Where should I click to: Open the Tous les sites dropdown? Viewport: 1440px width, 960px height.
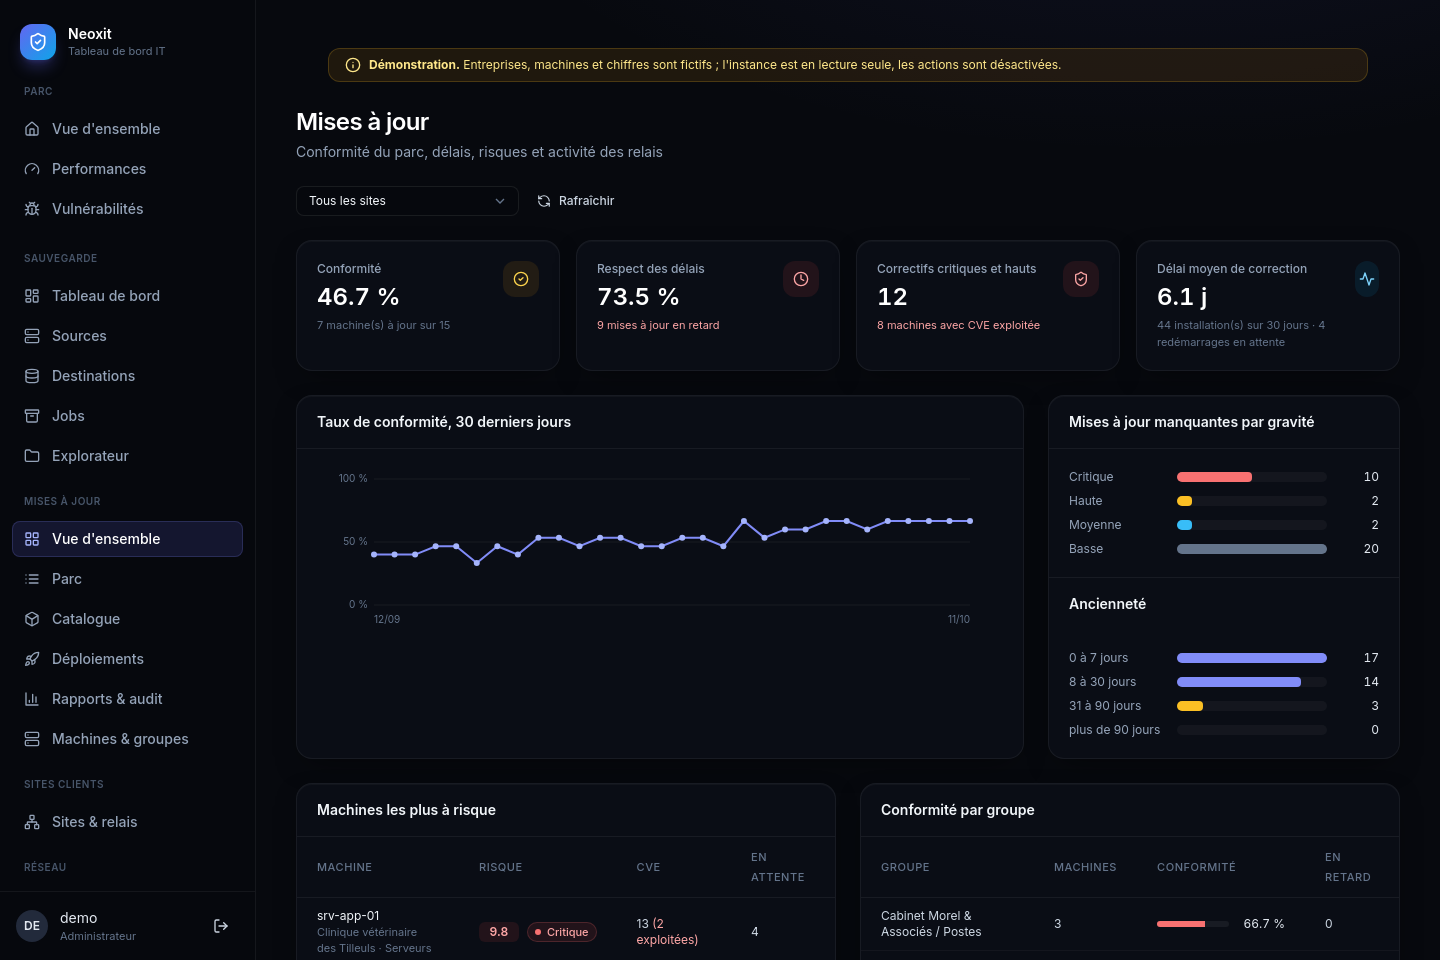pyautogui.click(x=407, y=201)
